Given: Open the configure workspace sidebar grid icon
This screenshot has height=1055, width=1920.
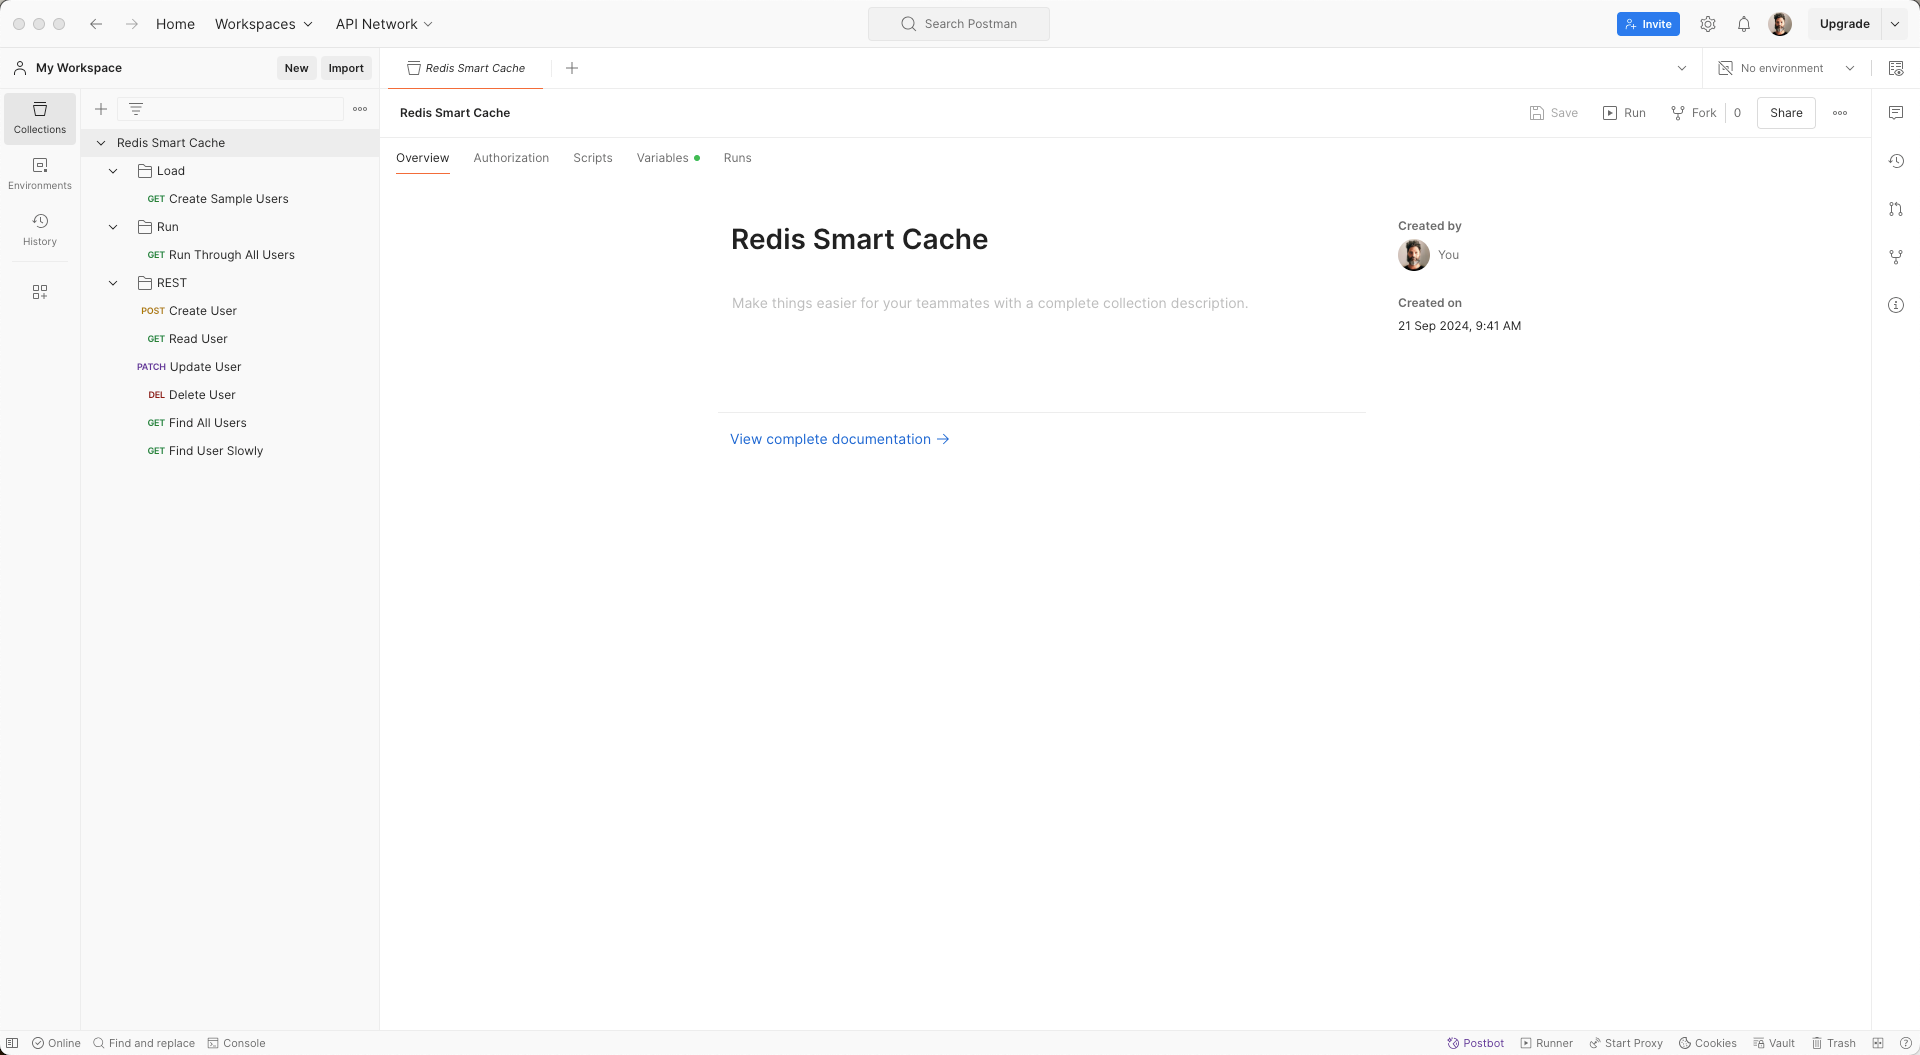Looking at the screenshot, I should click(40, 292).
